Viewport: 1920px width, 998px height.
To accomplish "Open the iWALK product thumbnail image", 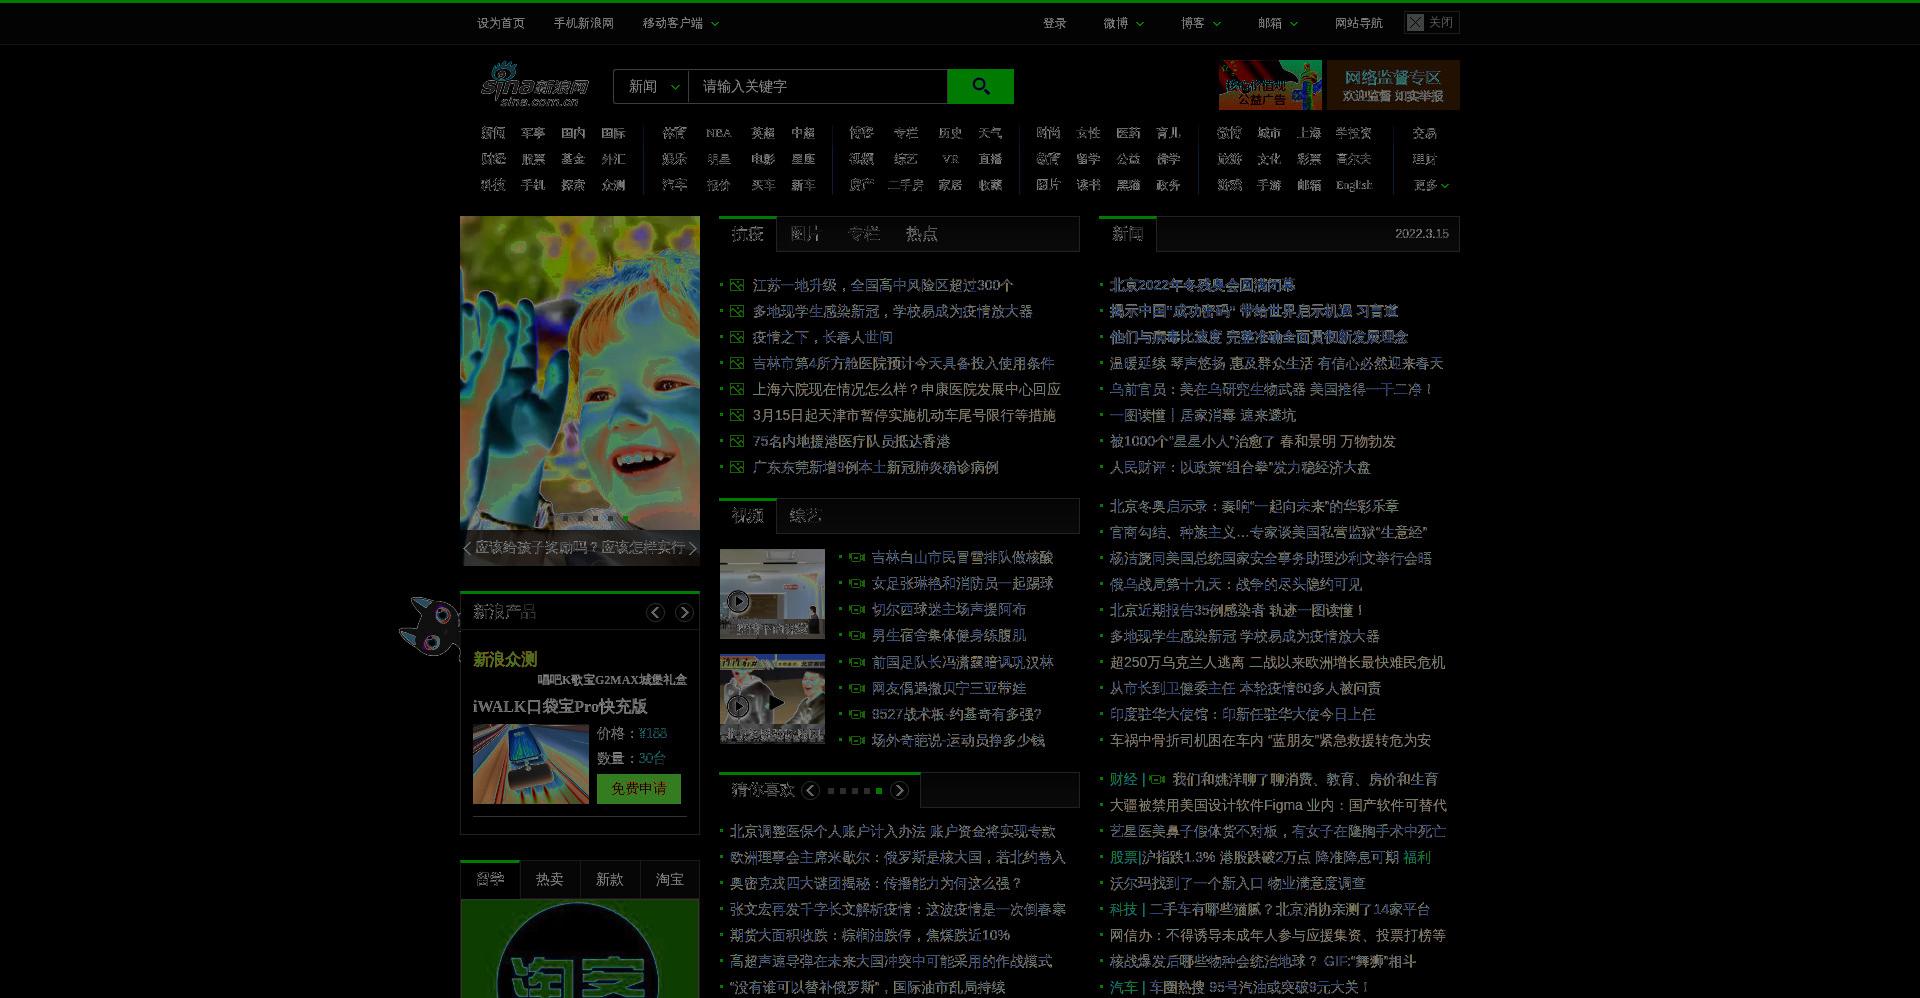I will coord(530,764).
